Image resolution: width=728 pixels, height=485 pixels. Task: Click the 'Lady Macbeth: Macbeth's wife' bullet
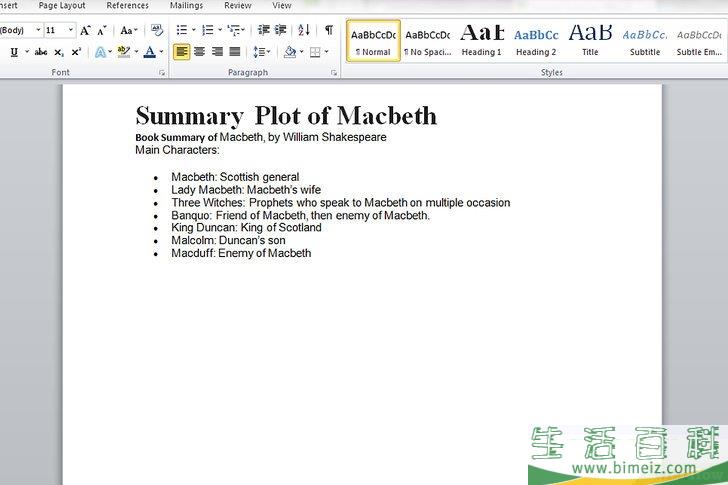click(x=246, y=190)
